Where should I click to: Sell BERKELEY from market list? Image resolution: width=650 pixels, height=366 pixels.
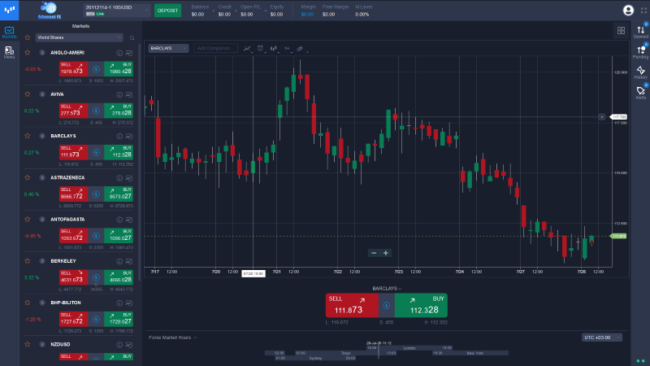73,277
